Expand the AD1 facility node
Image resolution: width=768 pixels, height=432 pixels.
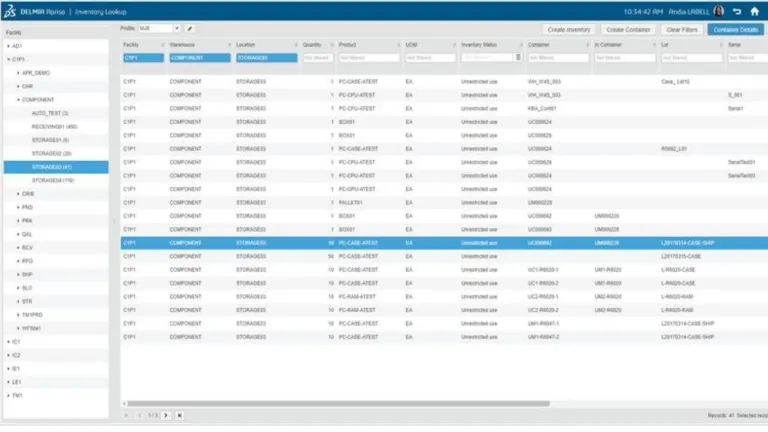pyautogui.click(x=8, y=46)
